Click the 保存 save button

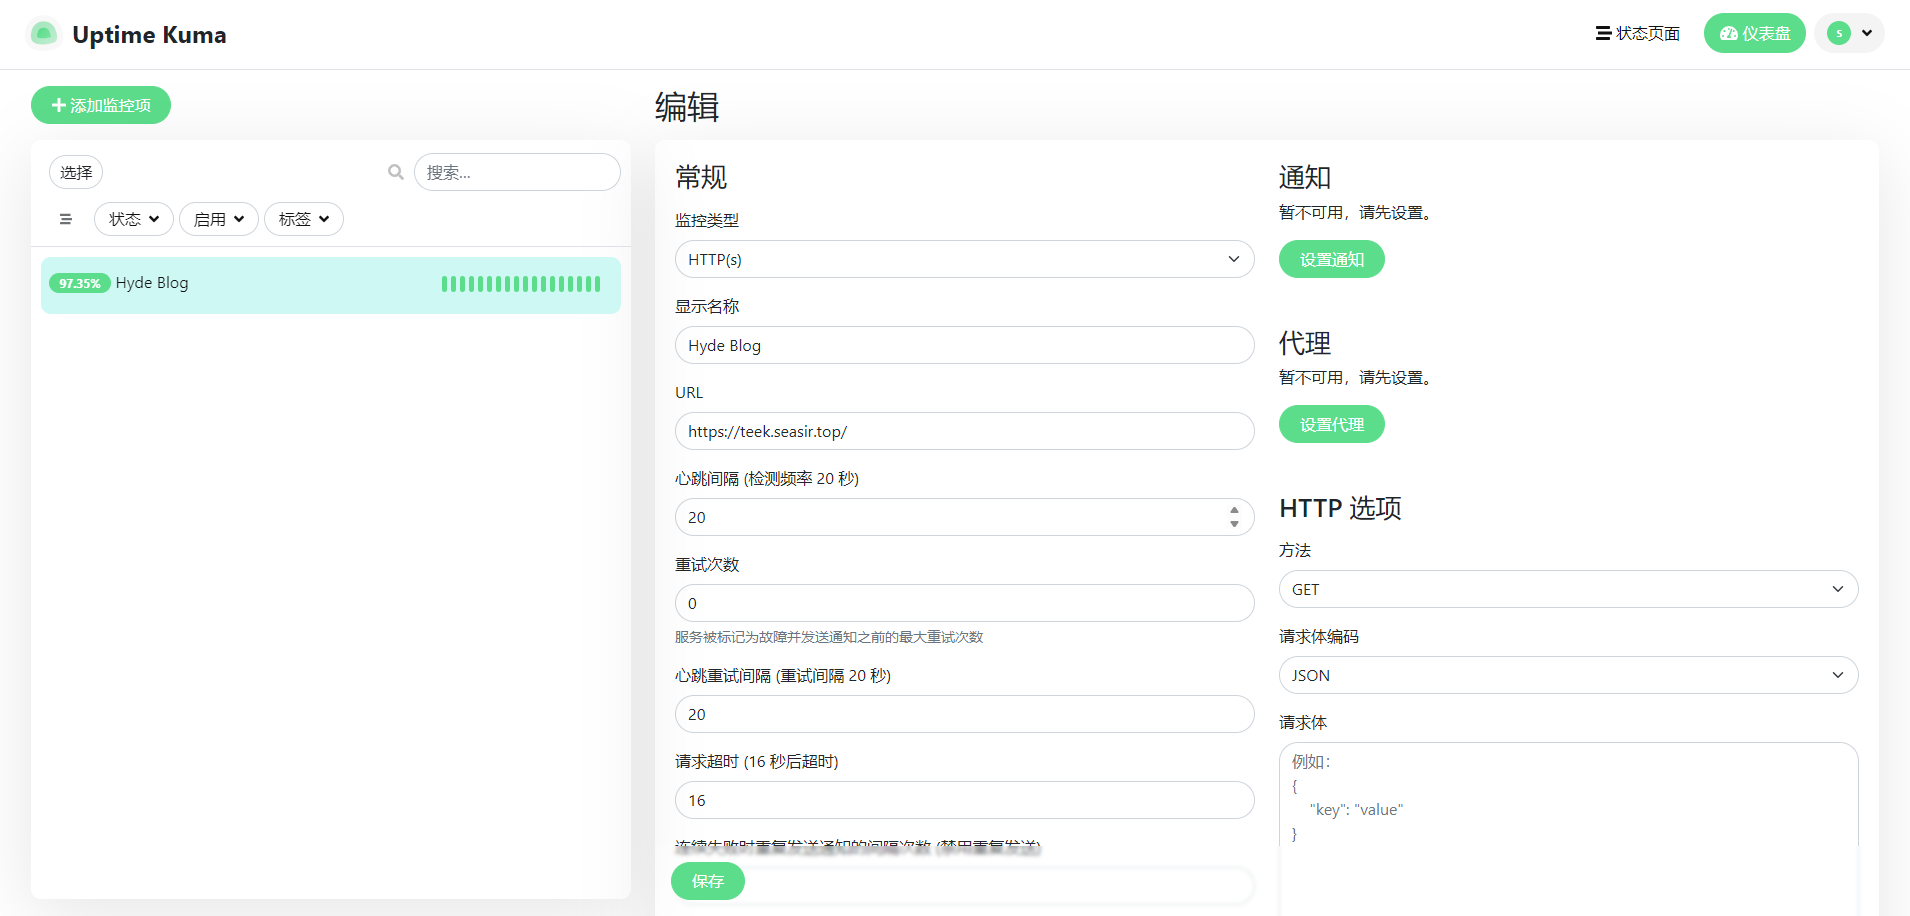click(708, 881)
